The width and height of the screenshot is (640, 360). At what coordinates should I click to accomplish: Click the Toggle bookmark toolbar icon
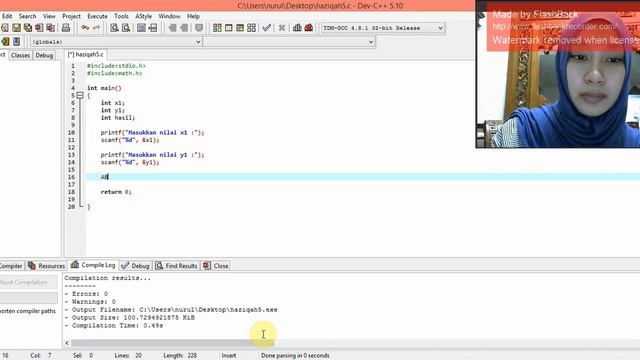coord(16,42)
